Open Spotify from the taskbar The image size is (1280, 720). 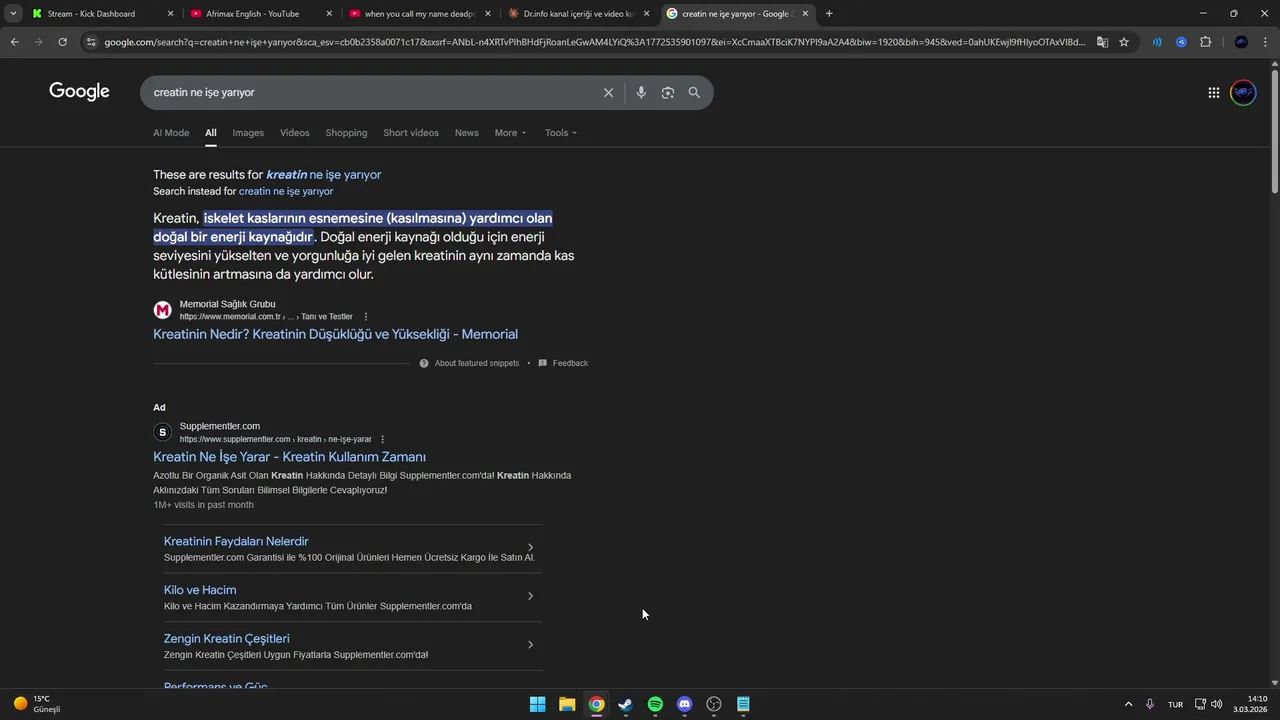(x=655, y=704)
